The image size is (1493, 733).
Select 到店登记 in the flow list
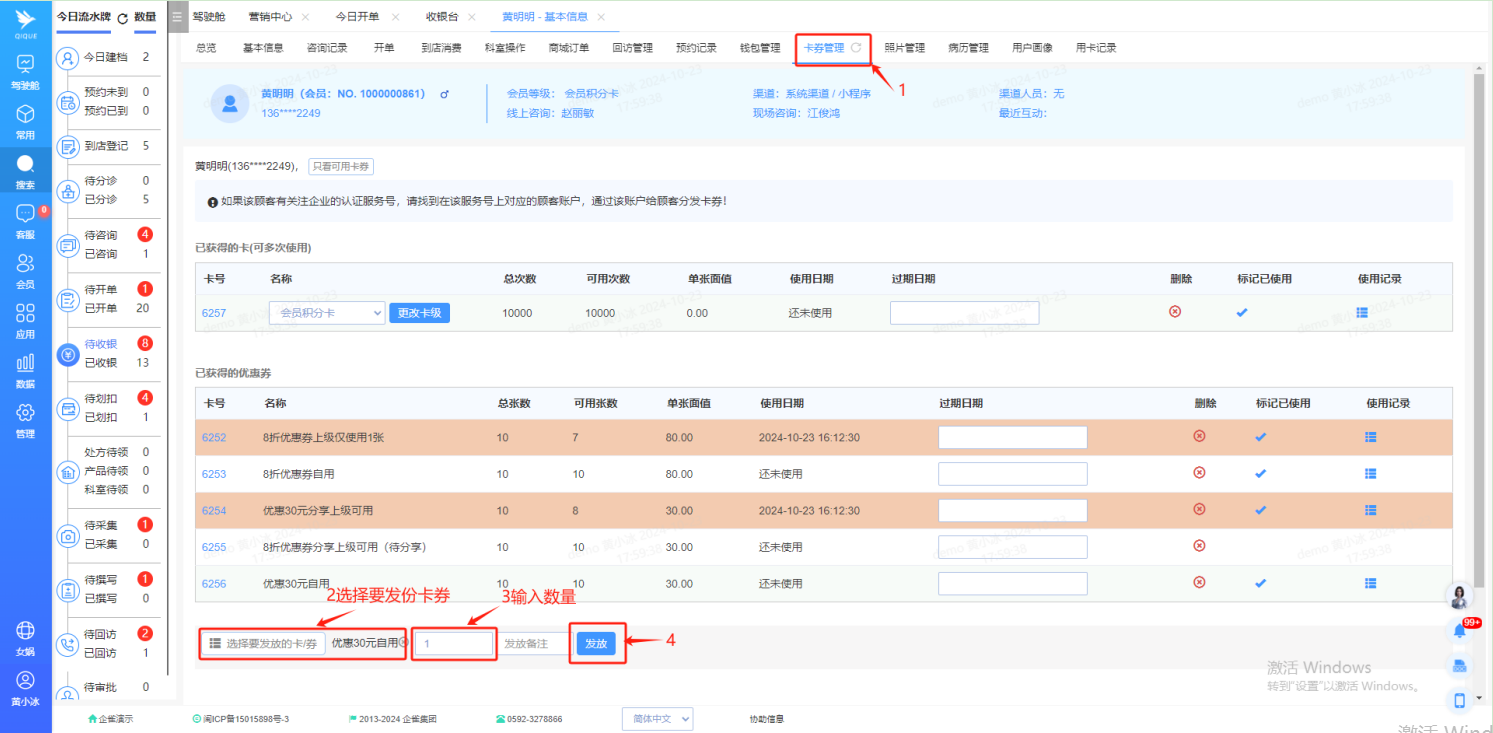pyautogui.click(x=106, y=145)
